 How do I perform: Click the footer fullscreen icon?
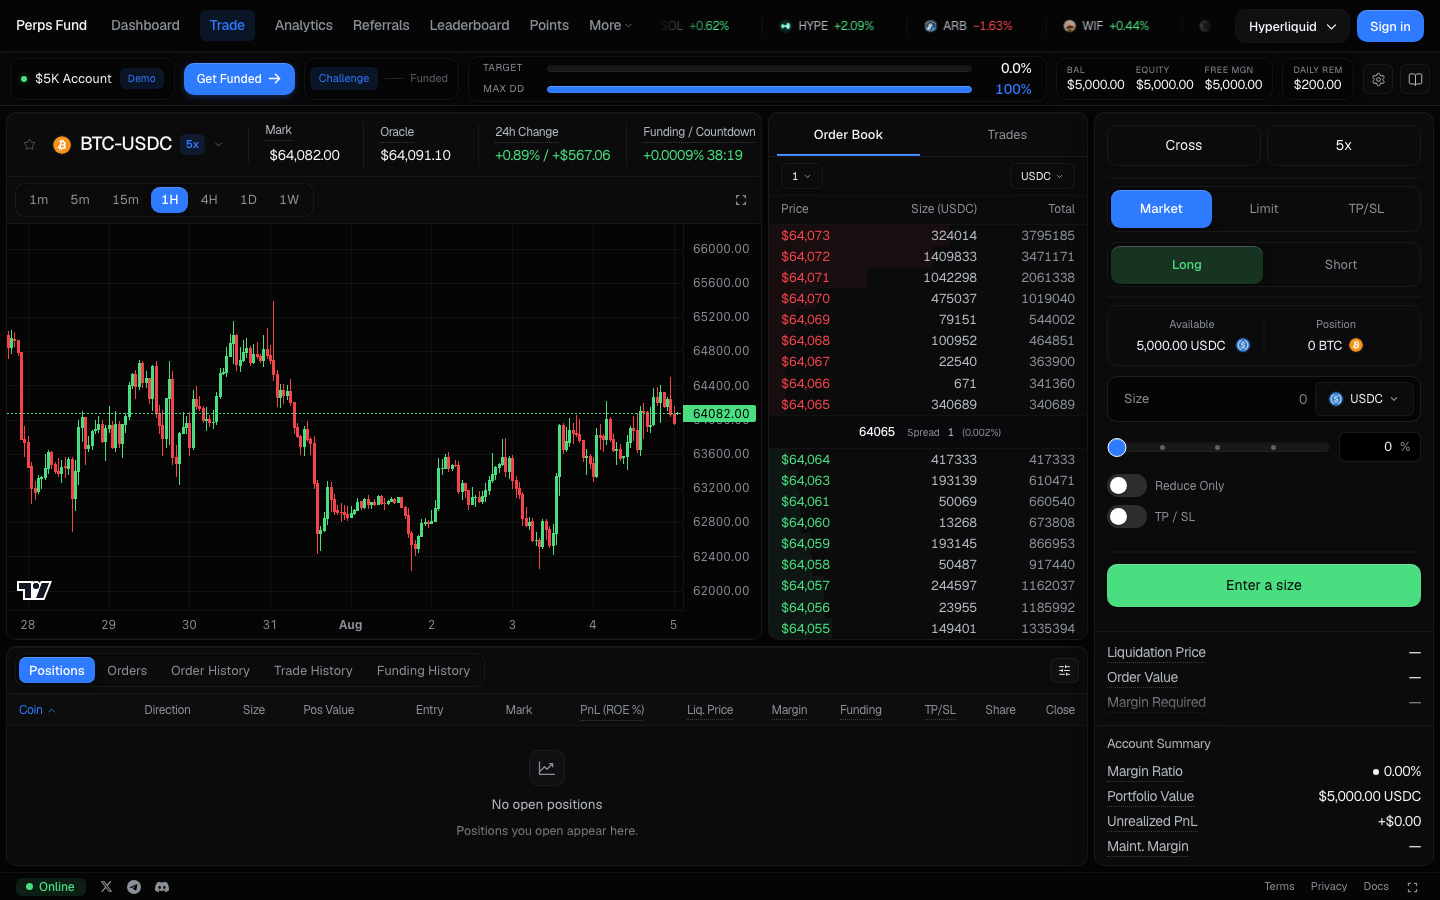1412,887
